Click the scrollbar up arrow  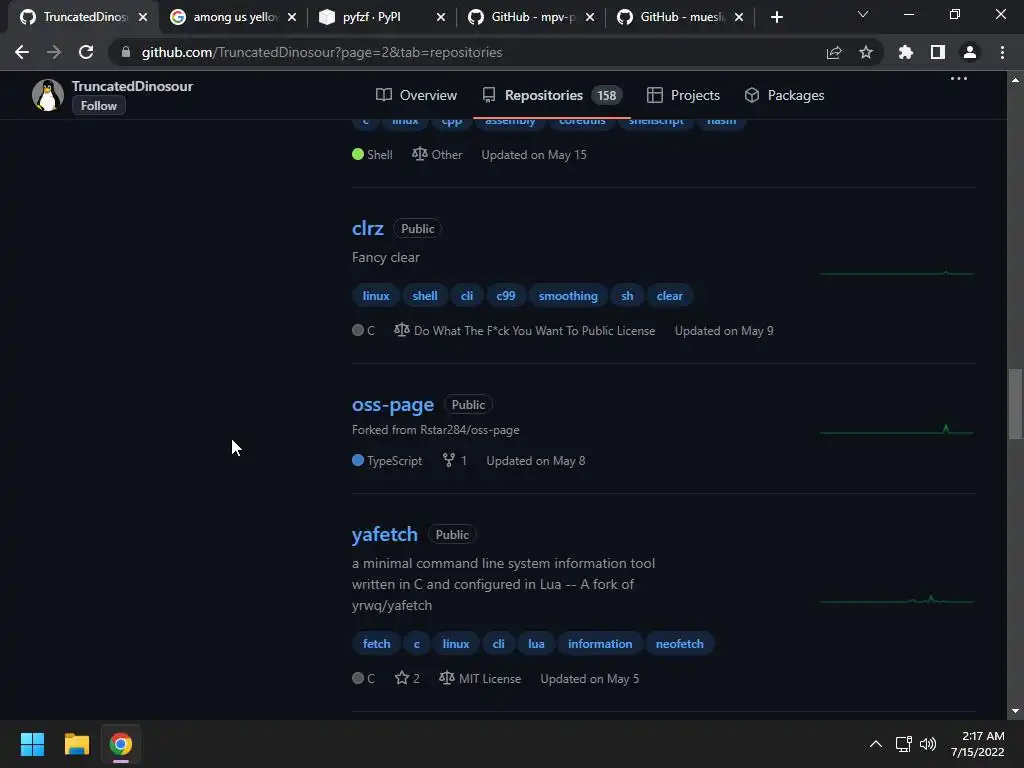pos(1015,80)
